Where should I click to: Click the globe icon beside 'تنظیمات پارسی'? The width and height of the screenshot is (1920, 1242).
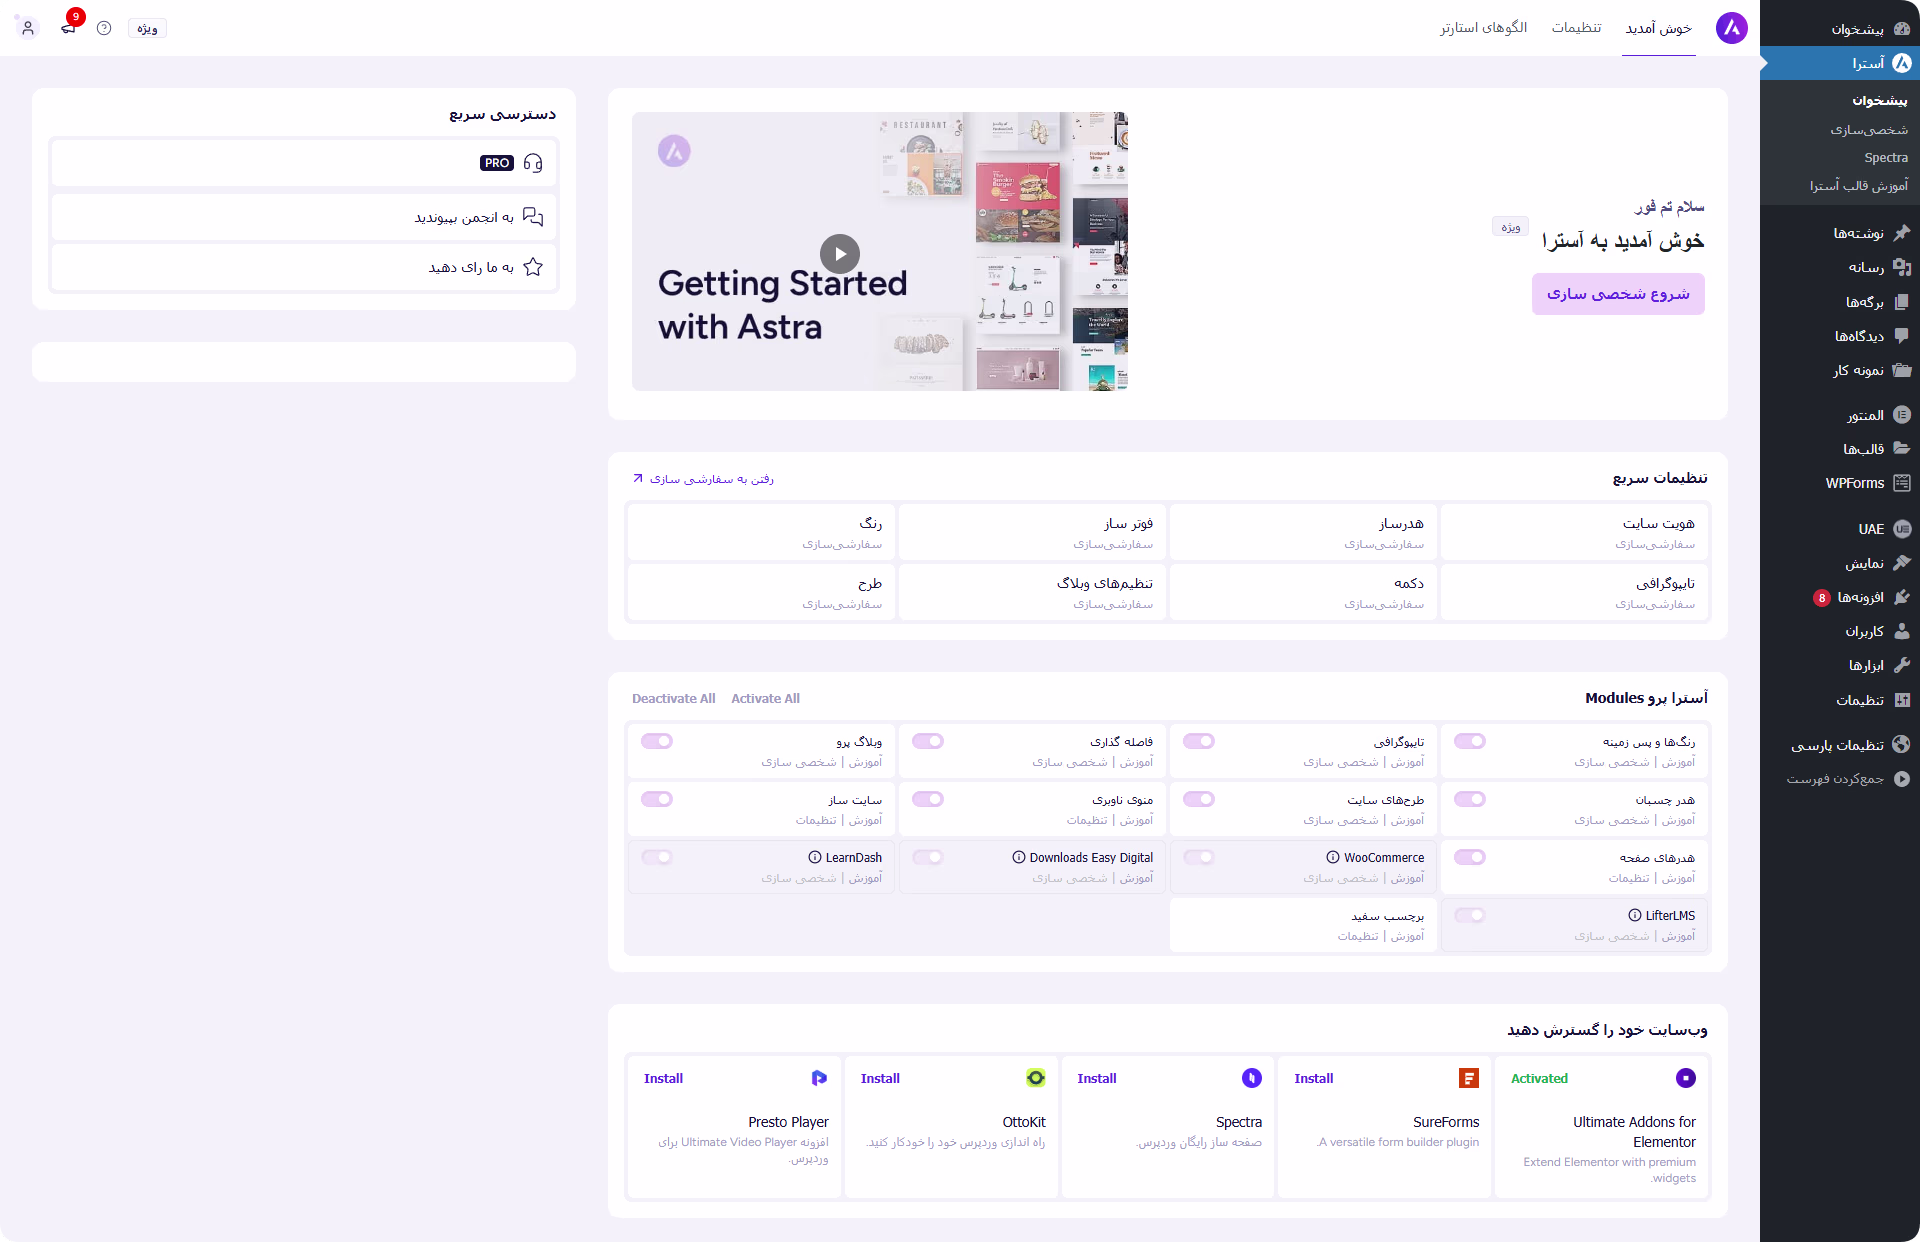[x=1902, y=744]
